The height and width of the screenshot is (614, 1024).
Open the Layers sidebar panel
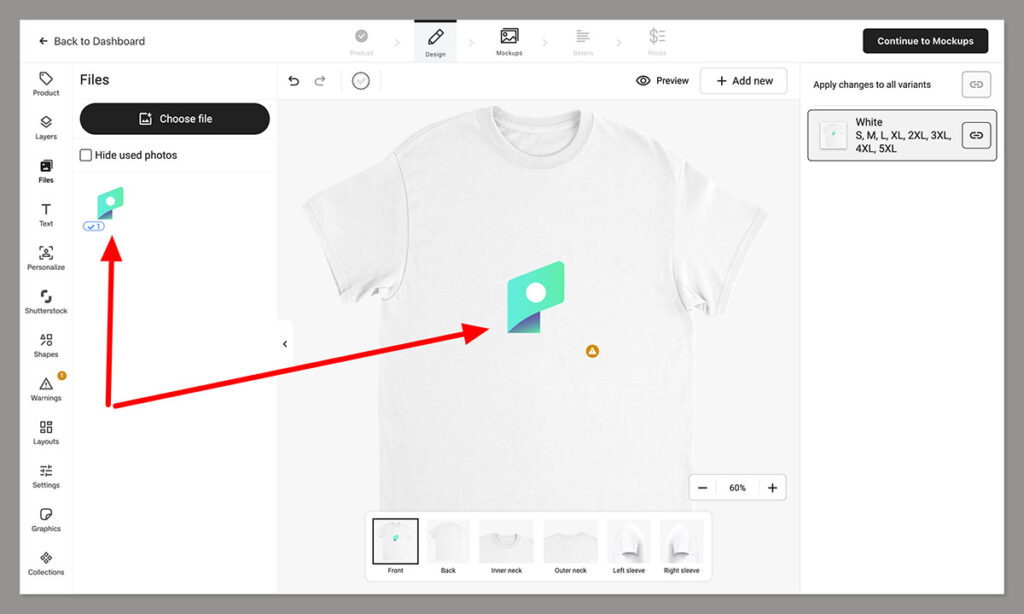(x=46, y=128)
